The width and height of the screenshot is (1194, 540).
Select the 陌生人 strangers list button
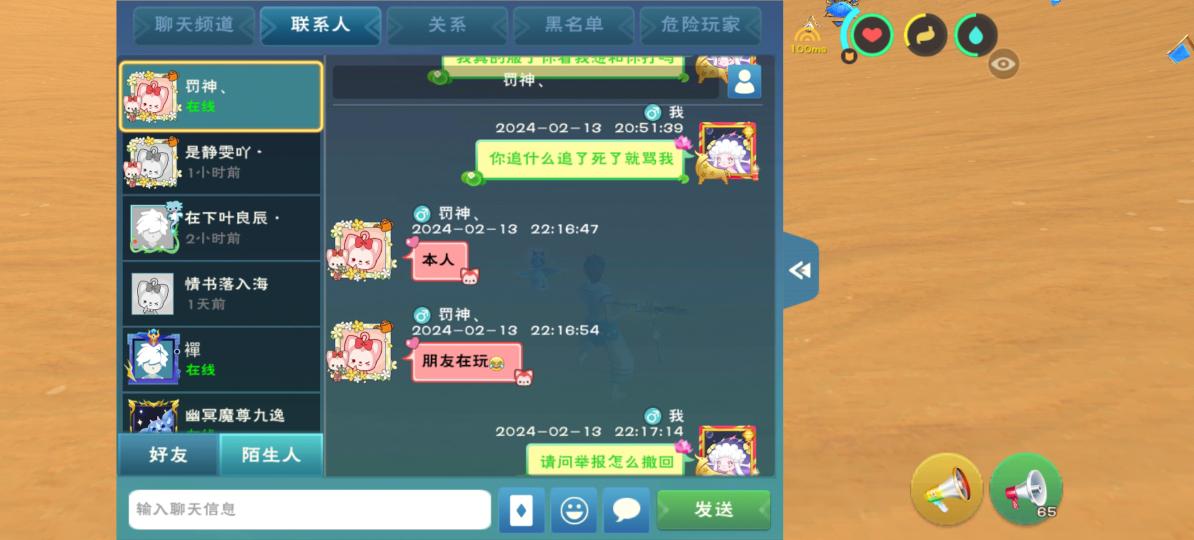pos(271,455)
